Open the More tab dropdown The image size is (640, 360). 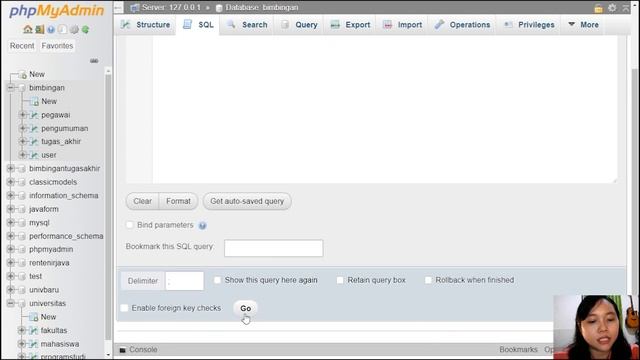click(583, 25)
